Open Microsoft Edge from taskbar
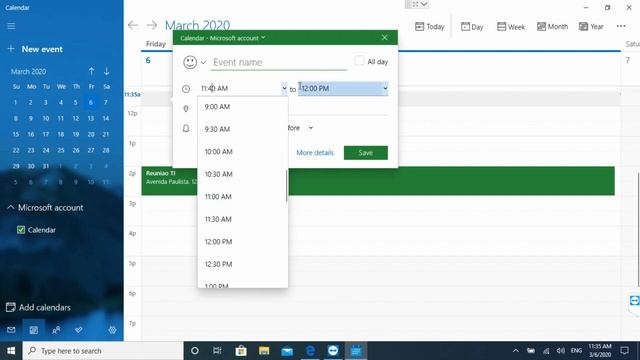The height and width of the screenshot is (360, 640). (310, 351)
